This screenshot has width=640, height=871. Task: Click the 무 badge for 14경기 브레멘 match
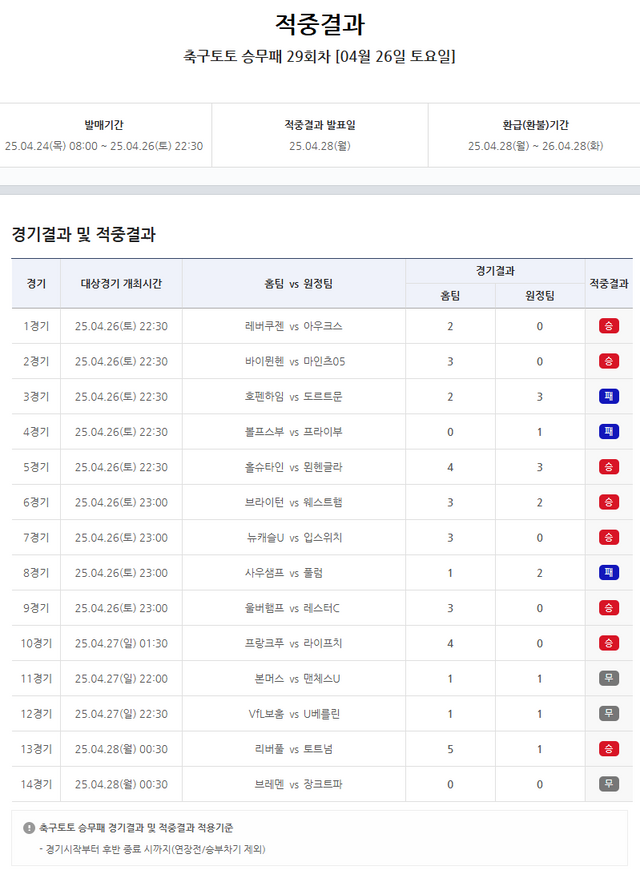point(608,784)
